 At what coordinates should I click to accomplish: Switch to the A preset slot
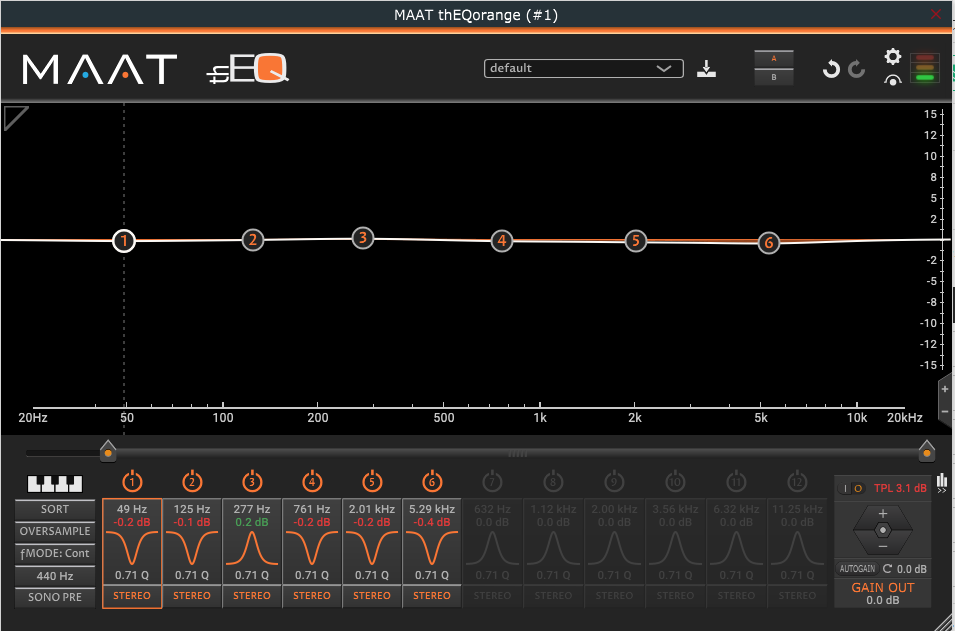[774, 59]
